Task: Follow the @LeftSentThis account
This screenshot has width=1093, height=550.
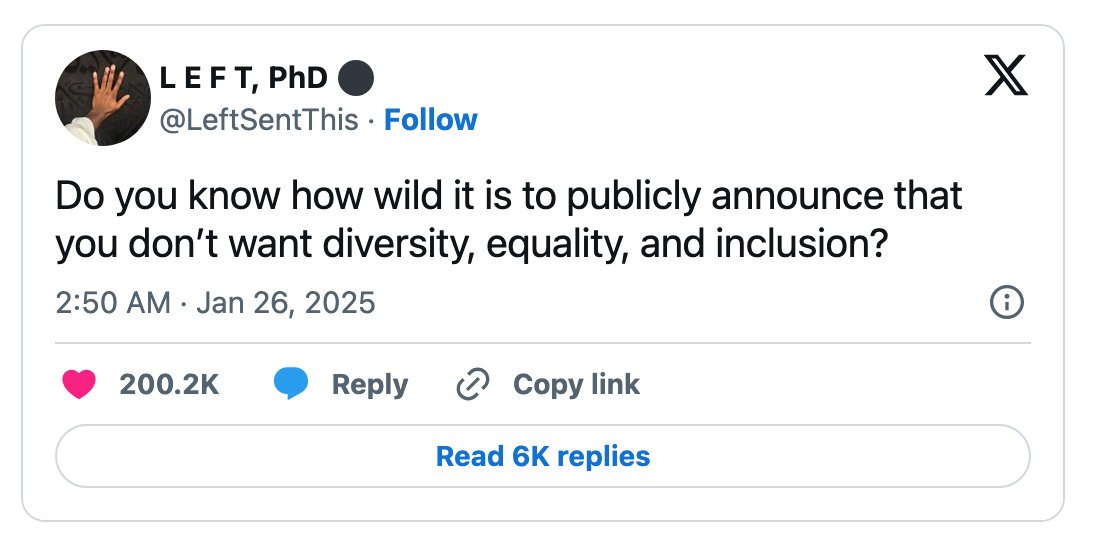Action: click(431, 120)
